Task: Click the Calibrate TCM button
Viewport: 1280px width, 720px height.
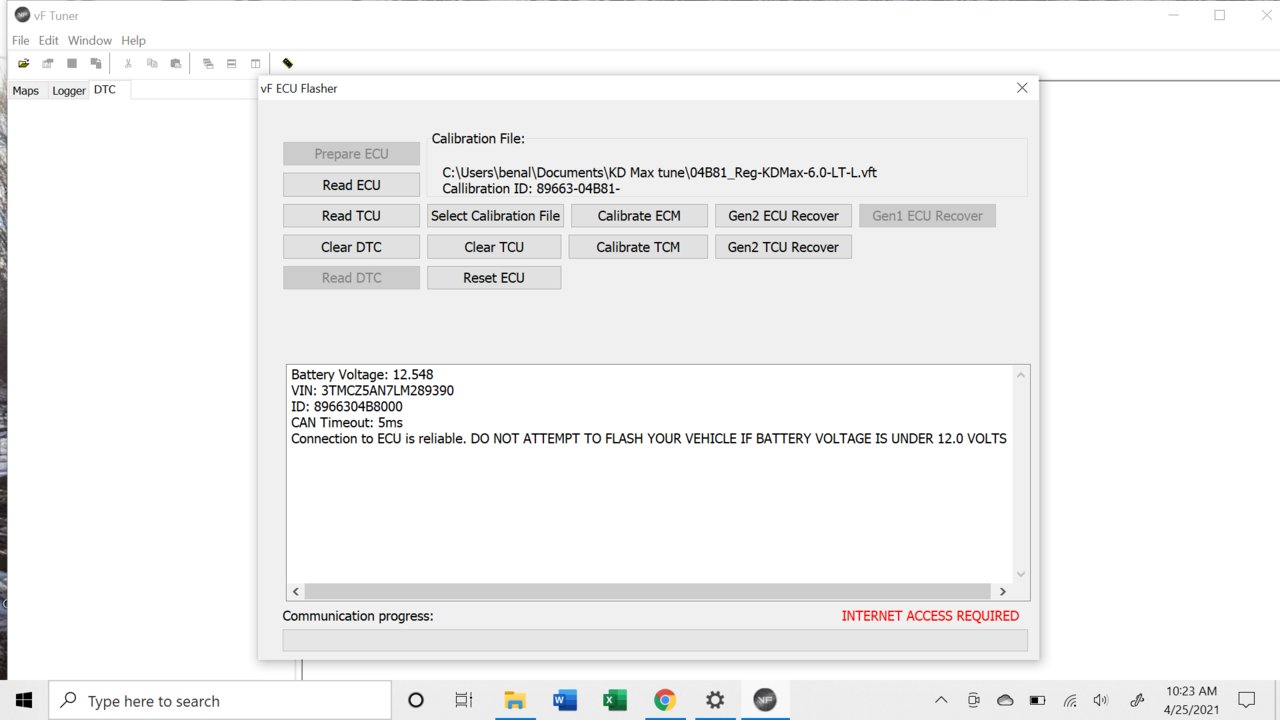Action: (x=638, y=247)
